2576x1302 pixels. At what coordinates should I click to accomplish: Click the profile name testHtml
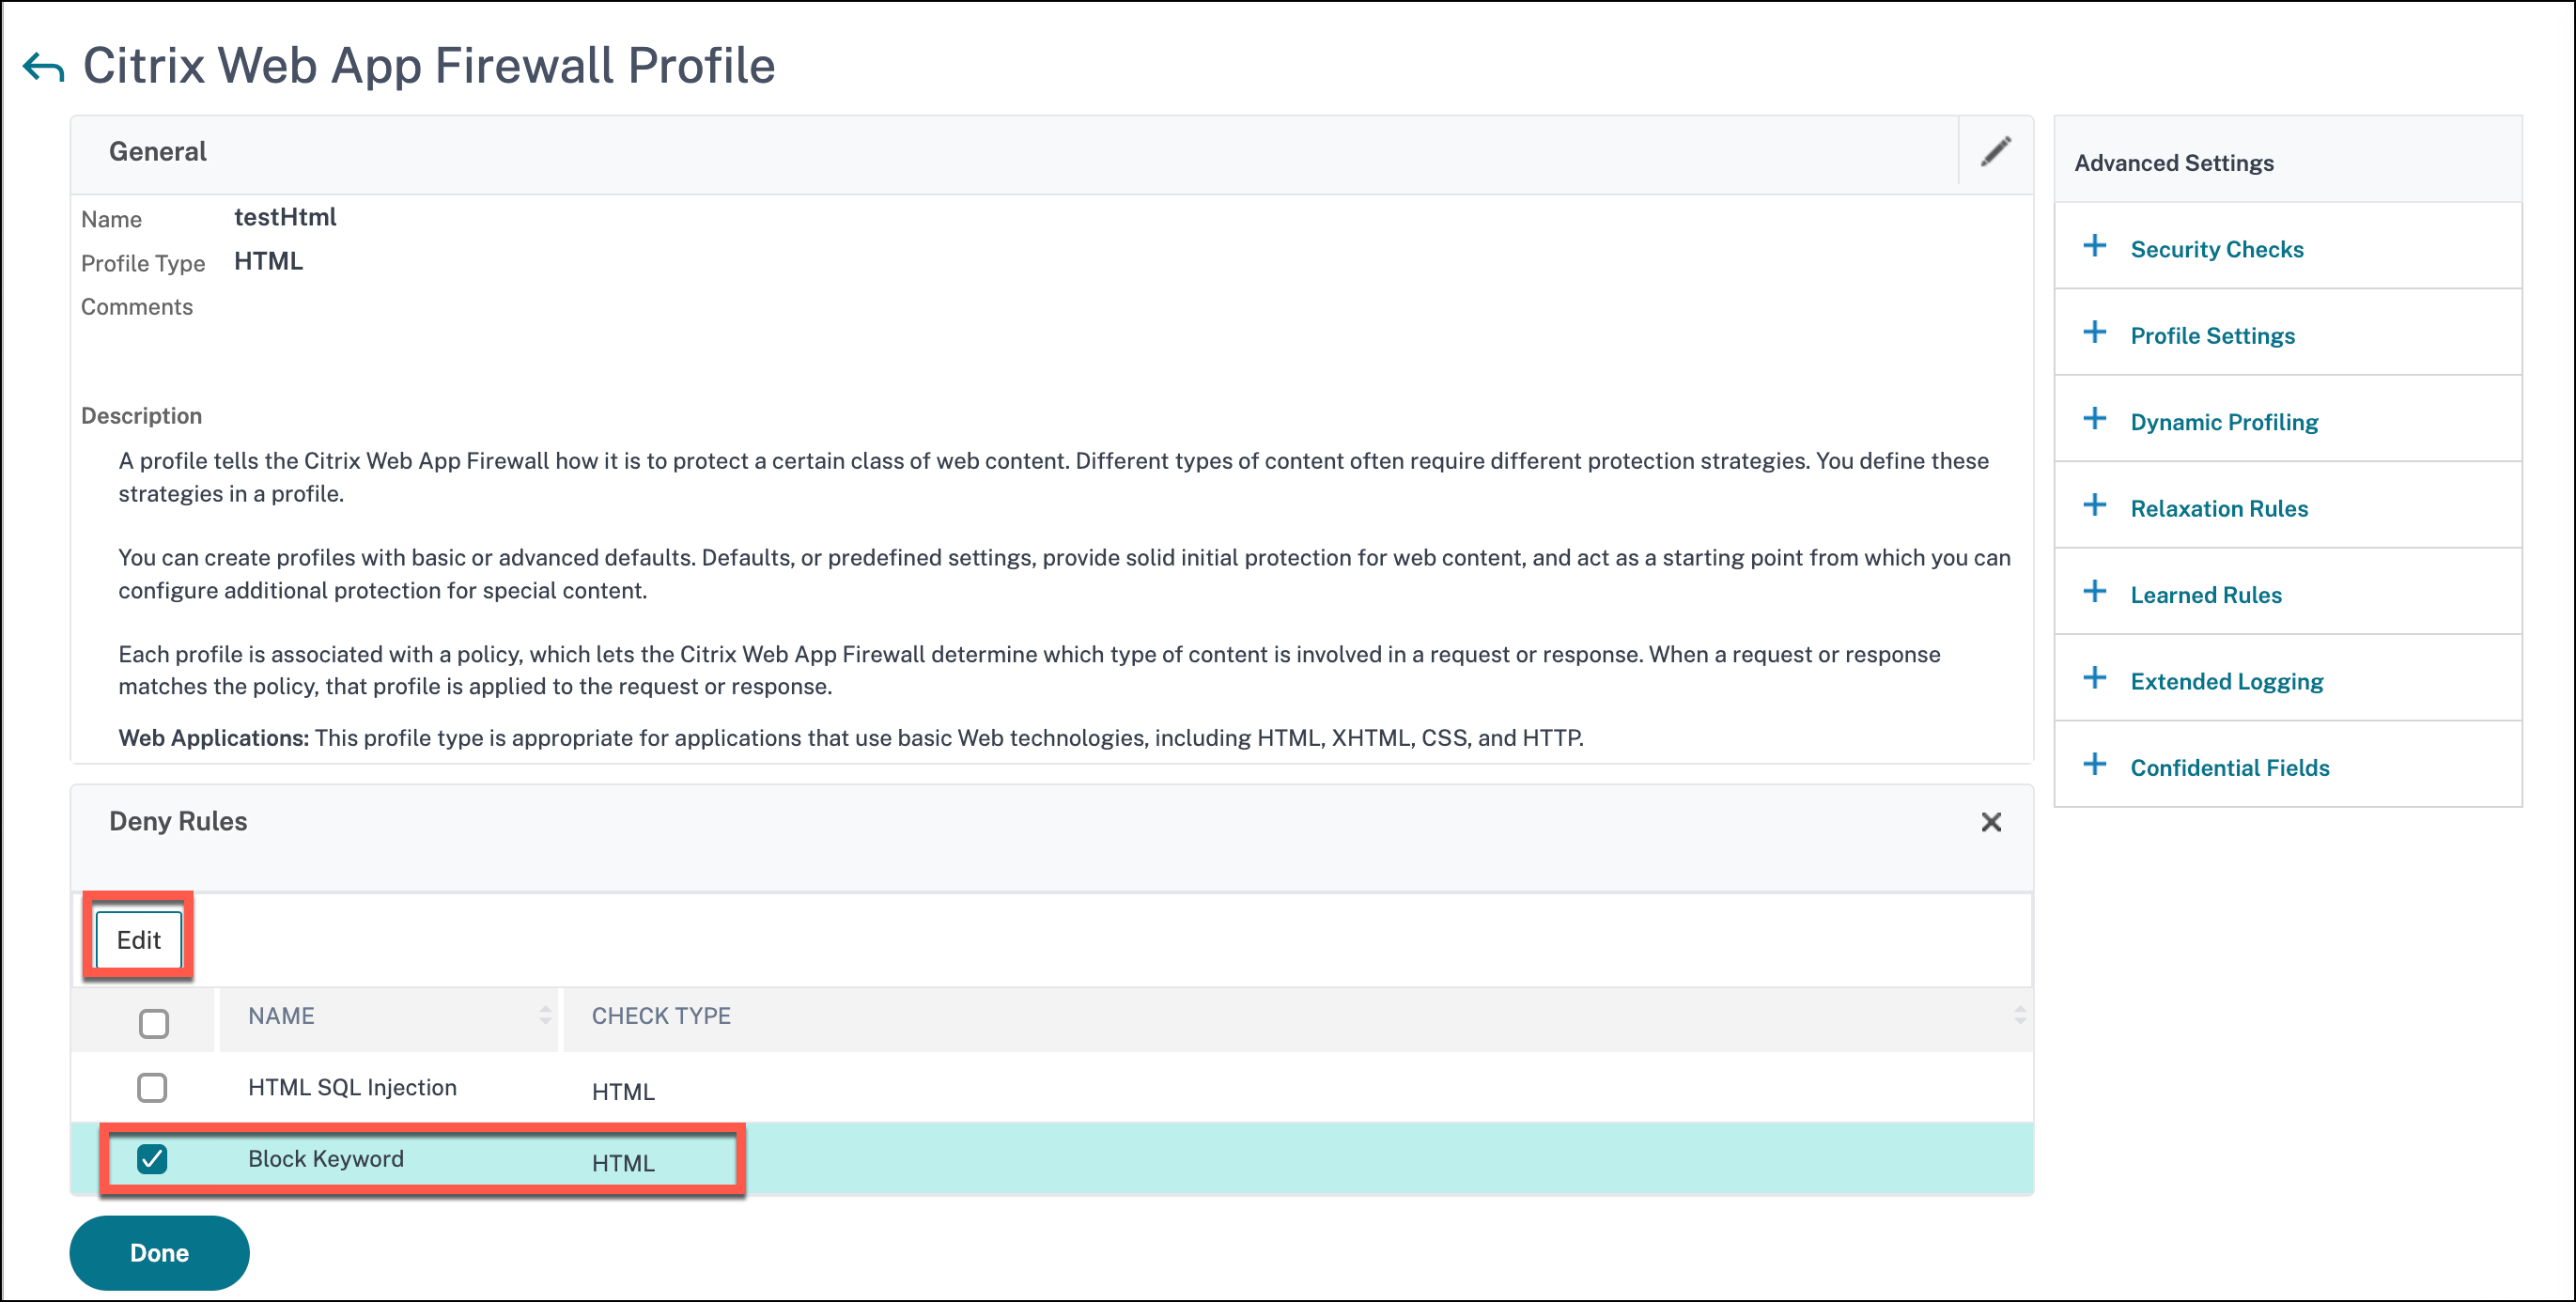[x=285, y=217]
